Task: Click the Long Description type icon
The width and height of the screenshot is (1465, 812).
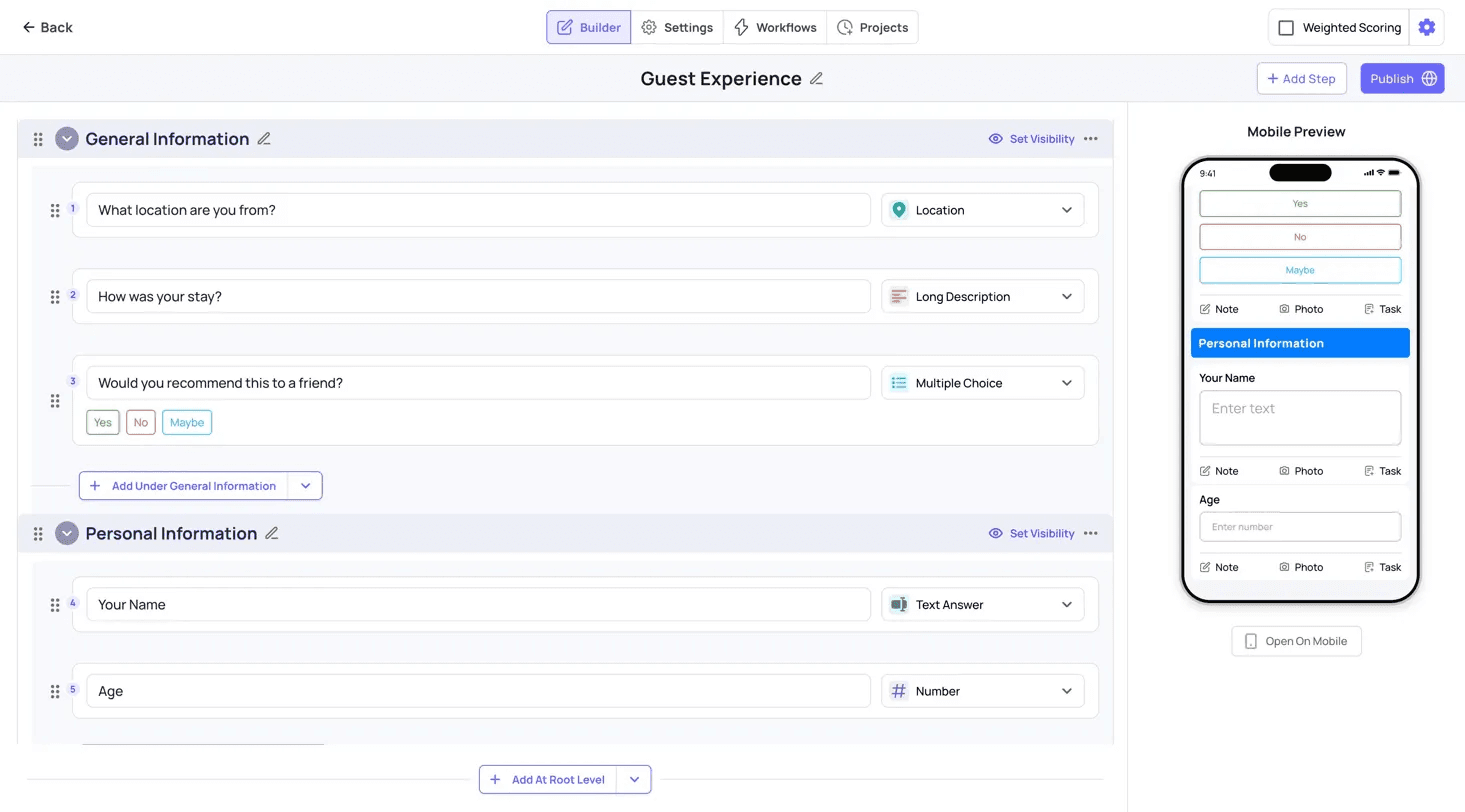Action: 899,297
